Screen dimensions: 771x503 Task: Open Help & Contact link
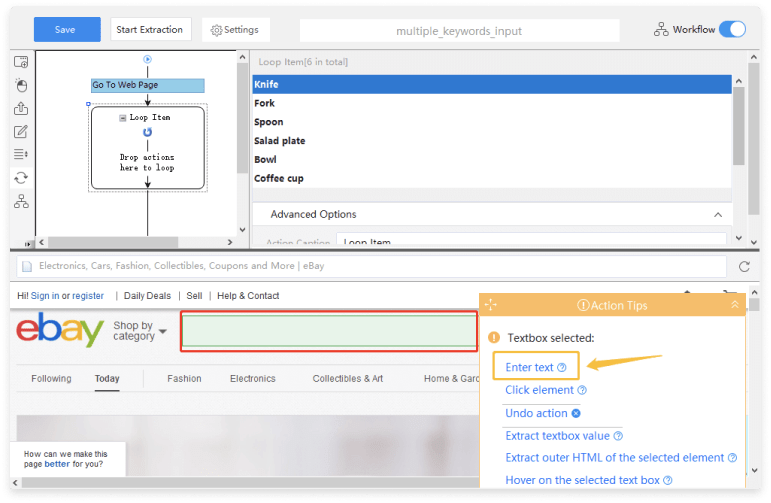pyautogui.click(x=248, y=296)
